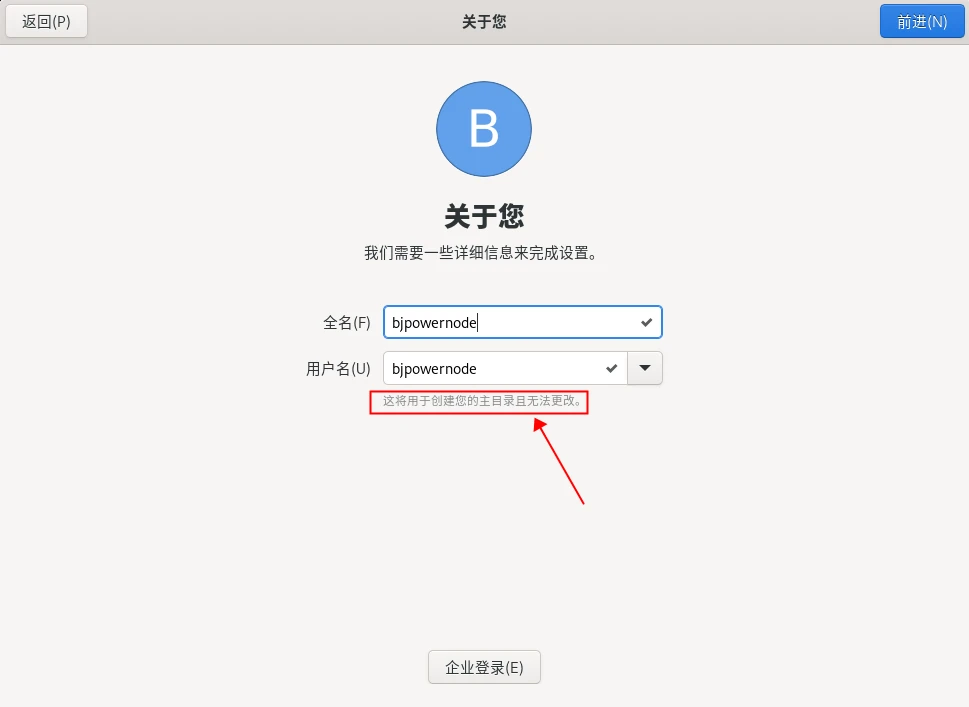Place the cursor after bjpowernode in the full name field
969x707 pixels.
click(478, 323)
